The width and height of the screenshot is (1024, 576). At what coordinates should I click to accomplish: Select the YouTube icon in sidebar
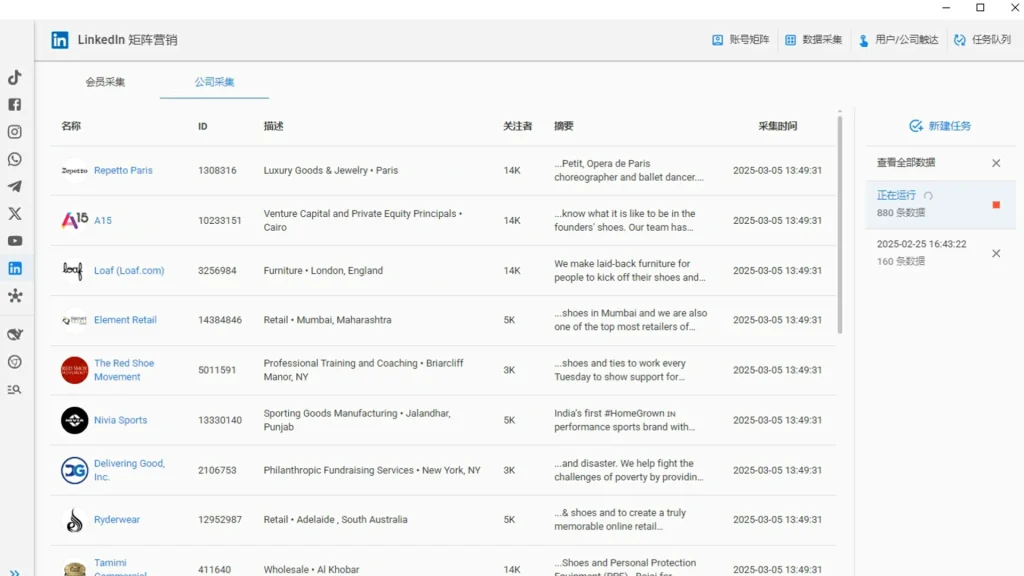[14, 240]
